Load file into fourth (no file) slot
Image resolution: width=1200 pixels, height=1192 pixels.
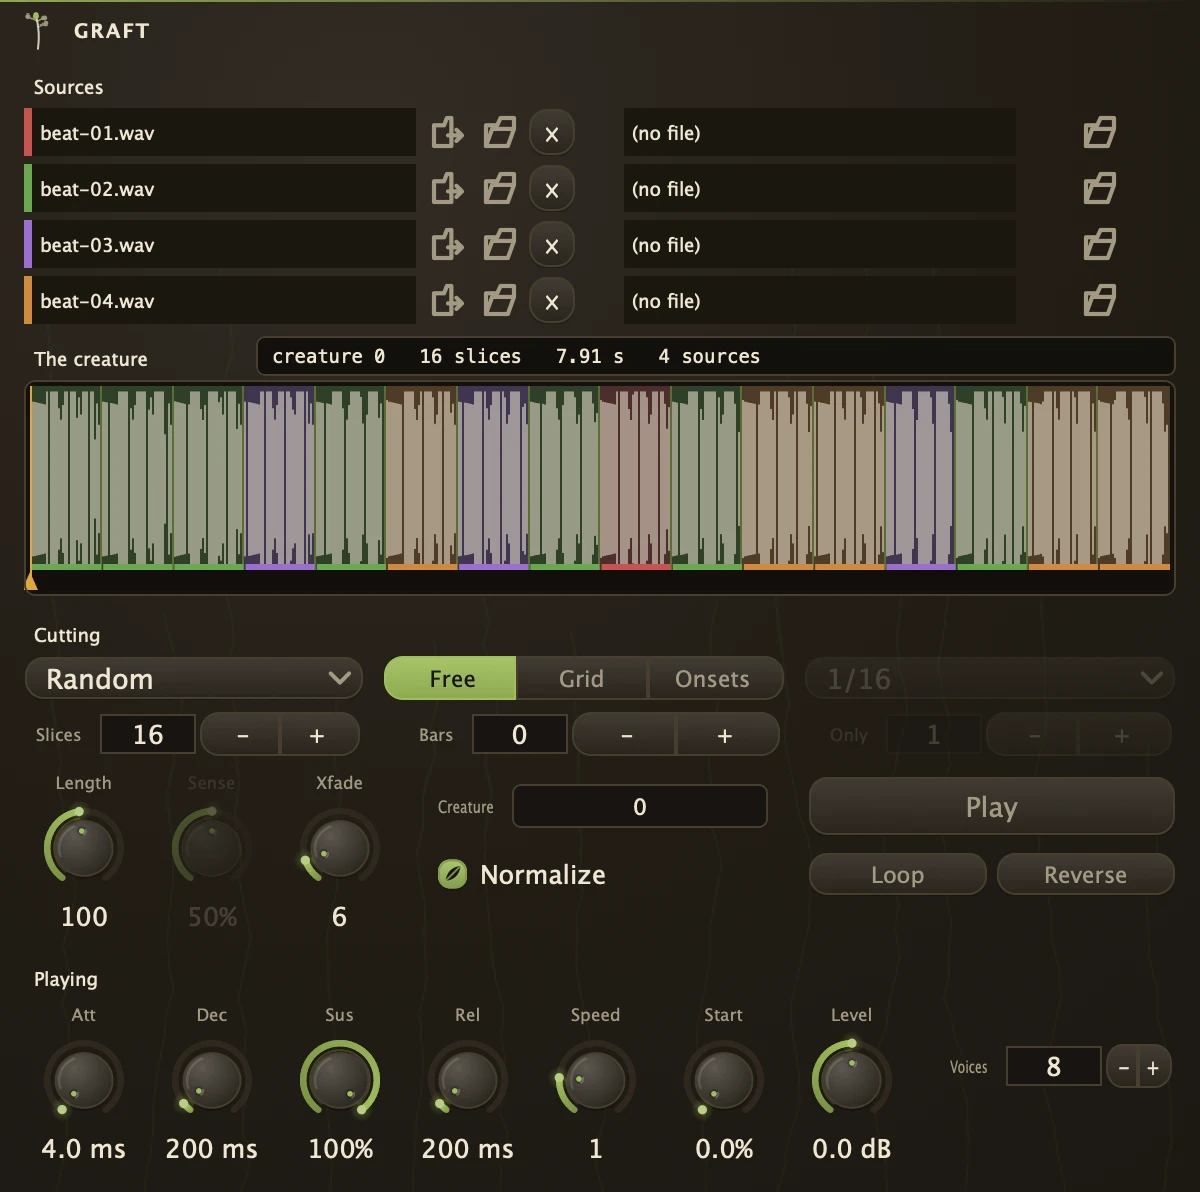click(x=1099, y=301)
